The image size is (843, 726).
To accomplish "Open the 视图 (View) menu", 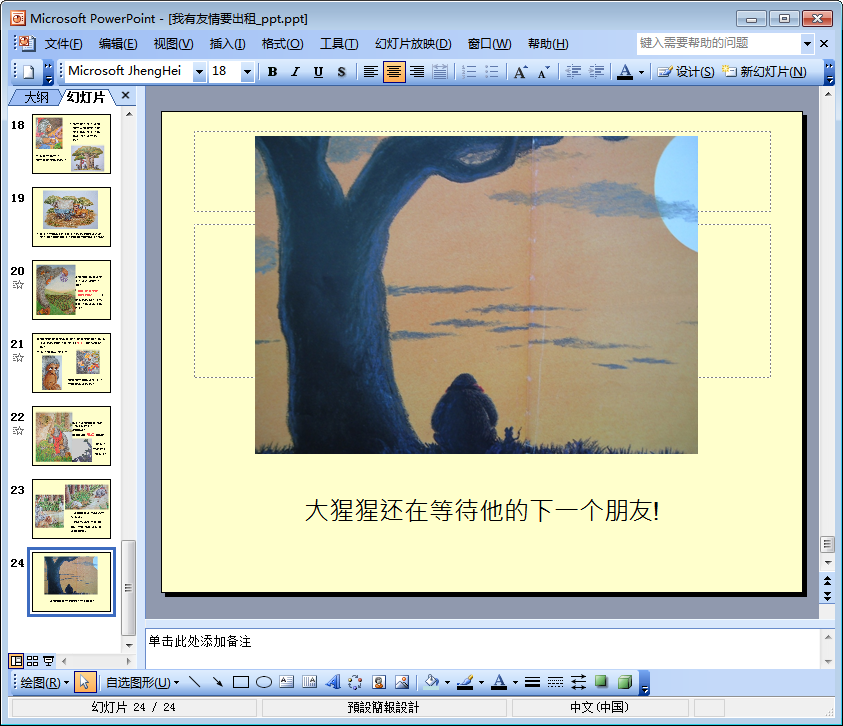I will [x=173, y=44].
